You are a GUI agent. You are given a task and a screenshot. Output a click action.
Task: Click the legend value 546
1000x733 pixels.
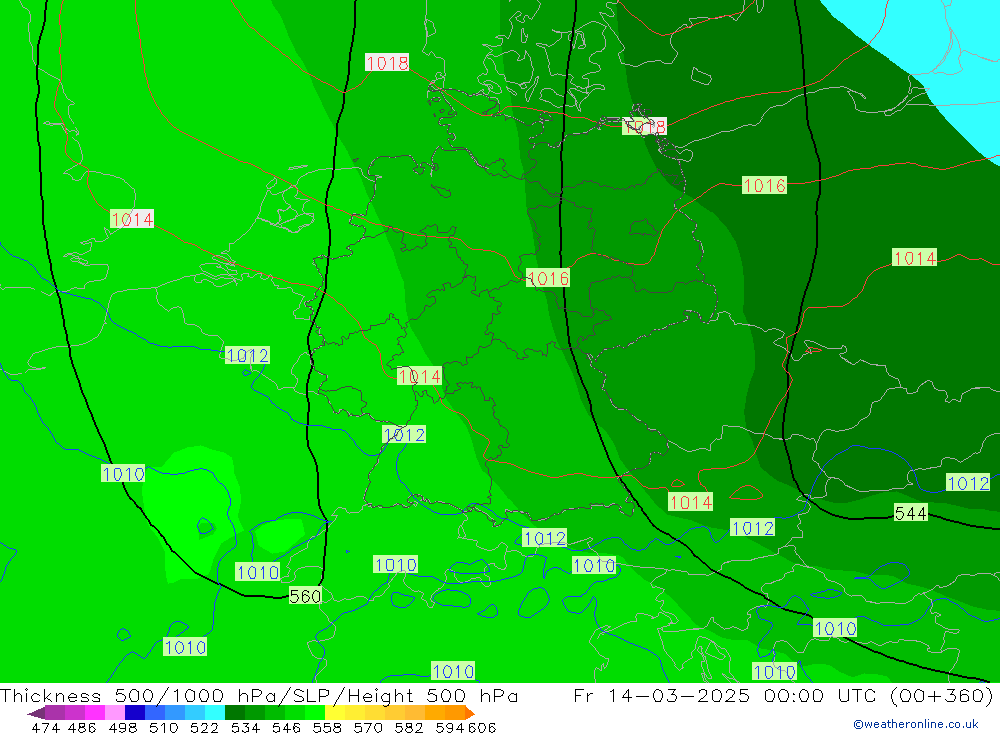286,728
